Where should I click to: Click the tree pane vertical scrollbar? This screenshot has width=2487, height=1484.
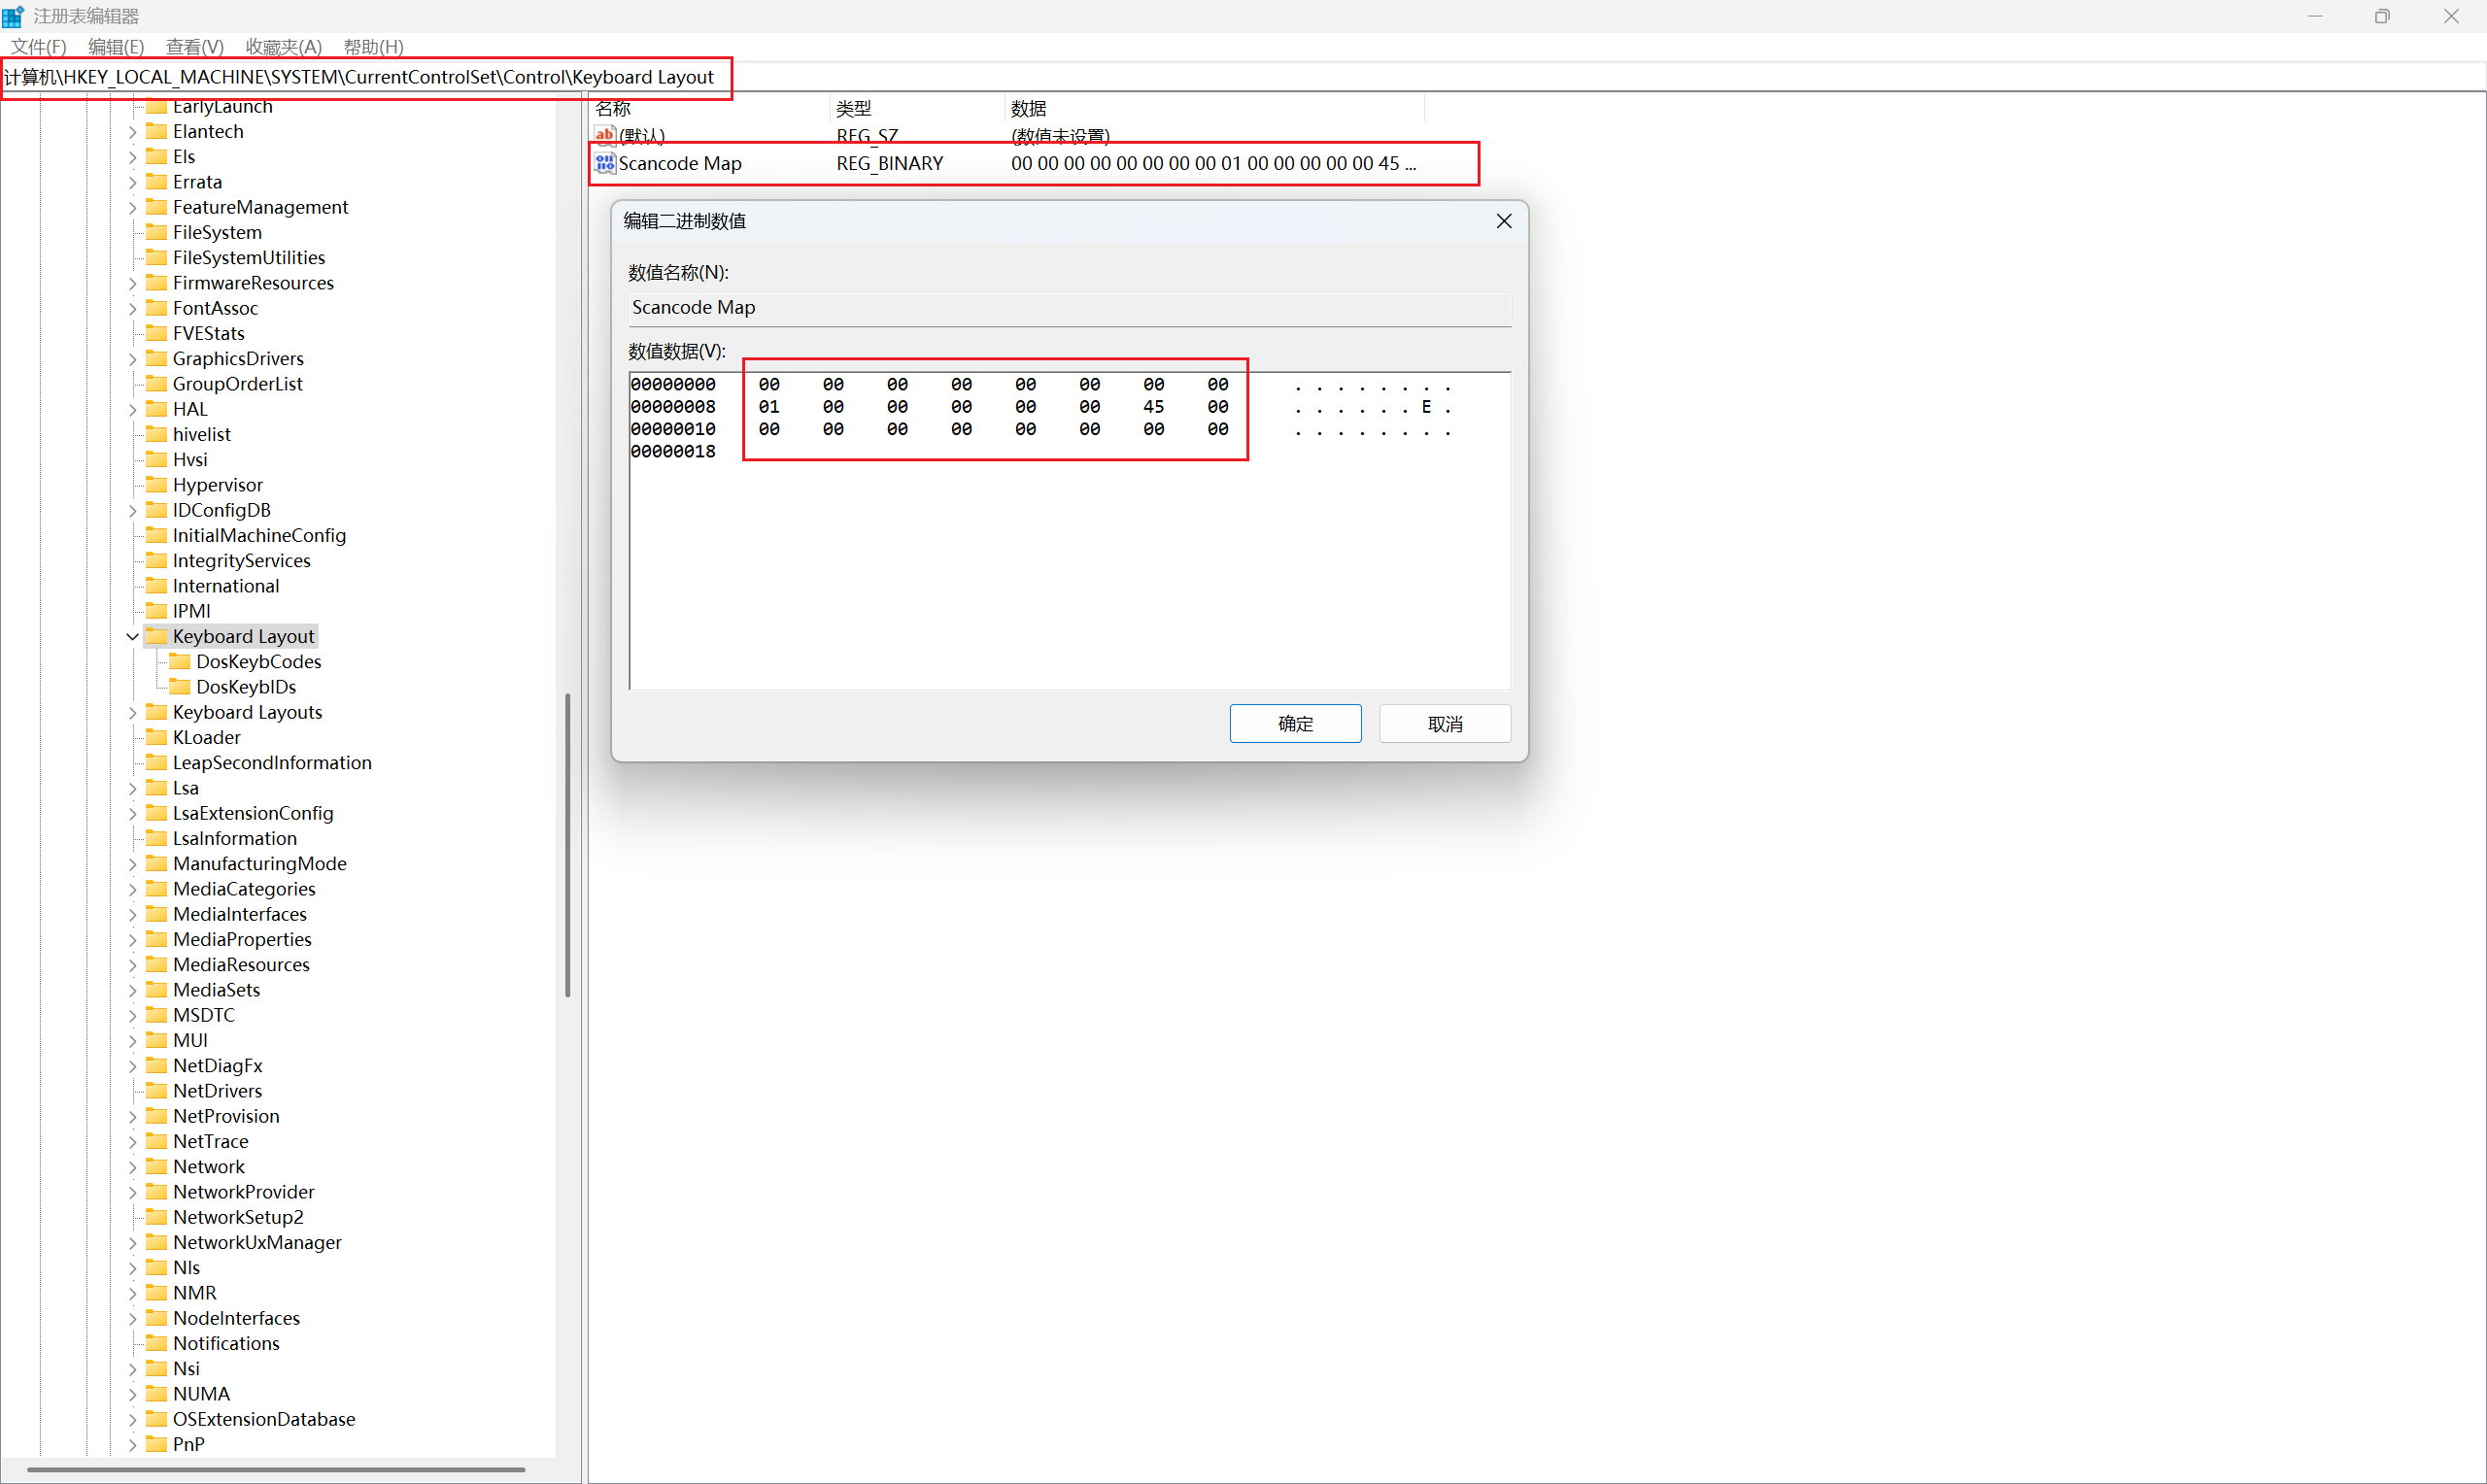tap(568, 845)
